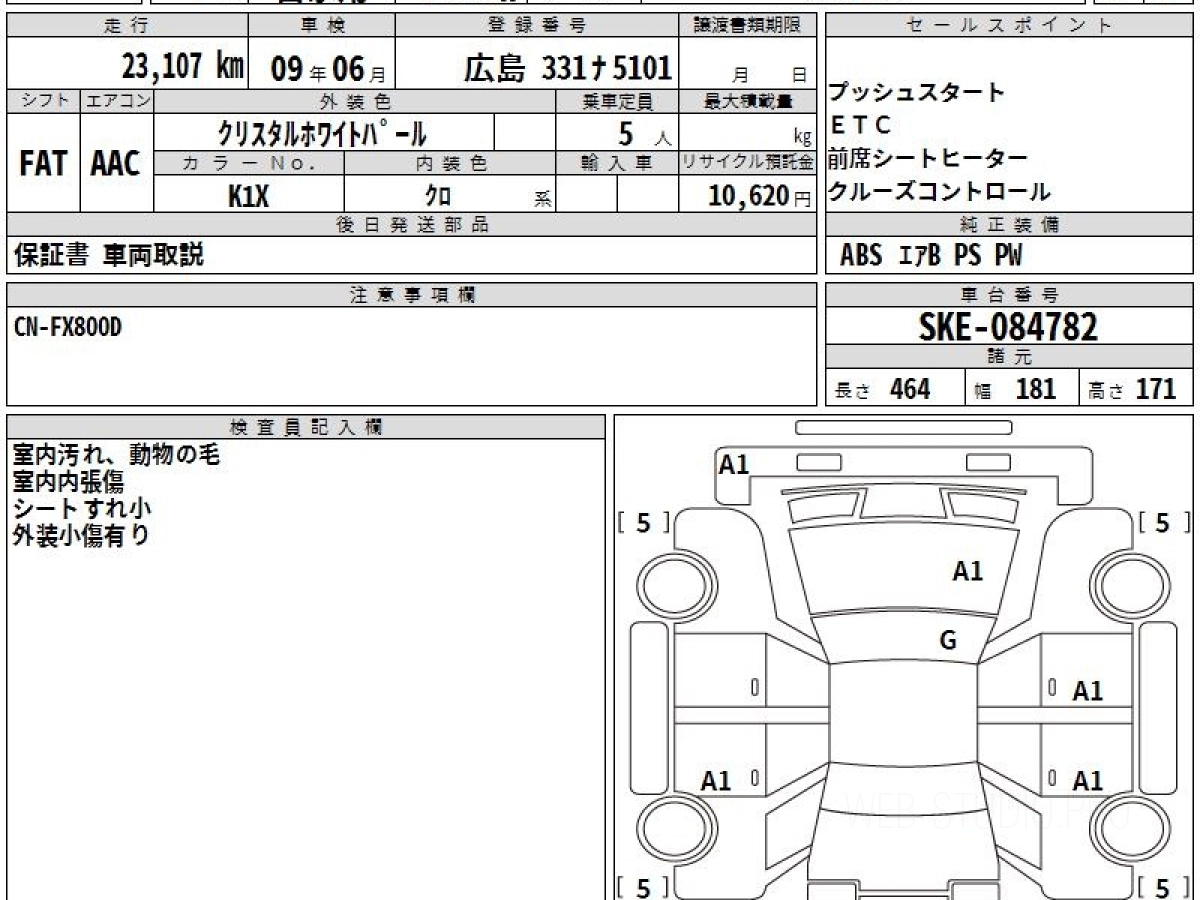Click the FAT shift type cell
This screenshot has width=1200, height=900.
pyautogui.click(x=43, y=164)
